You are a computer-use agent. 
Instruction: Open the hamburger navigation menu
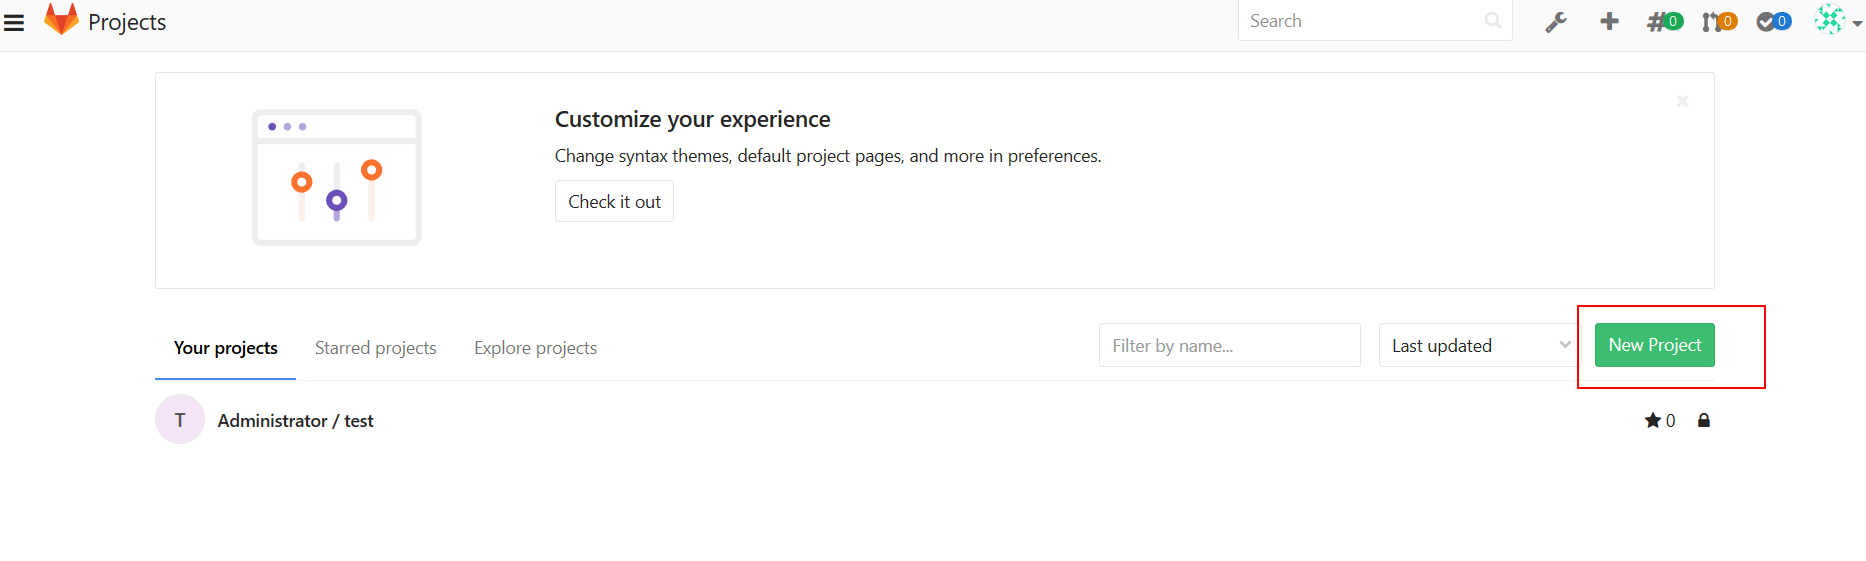(14, 22)
